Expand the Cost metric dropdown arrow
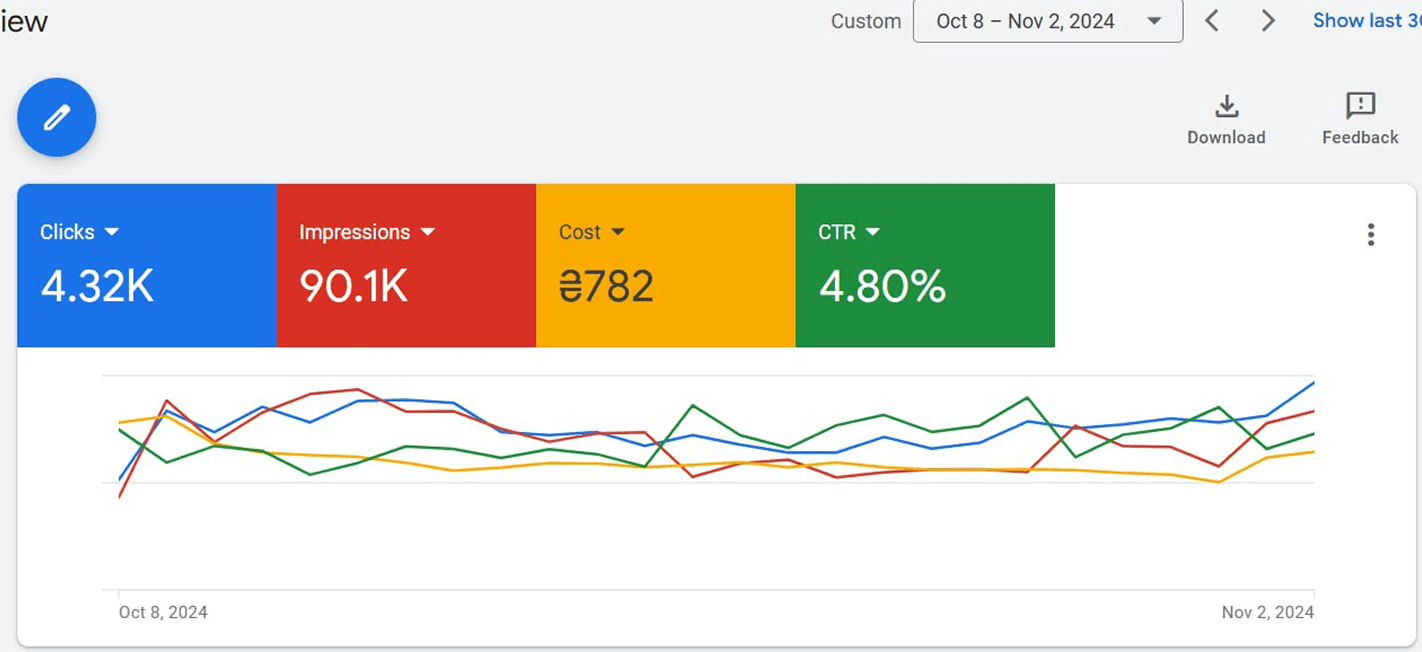The width and height of the screenshot is (1422, 652). 618,232
